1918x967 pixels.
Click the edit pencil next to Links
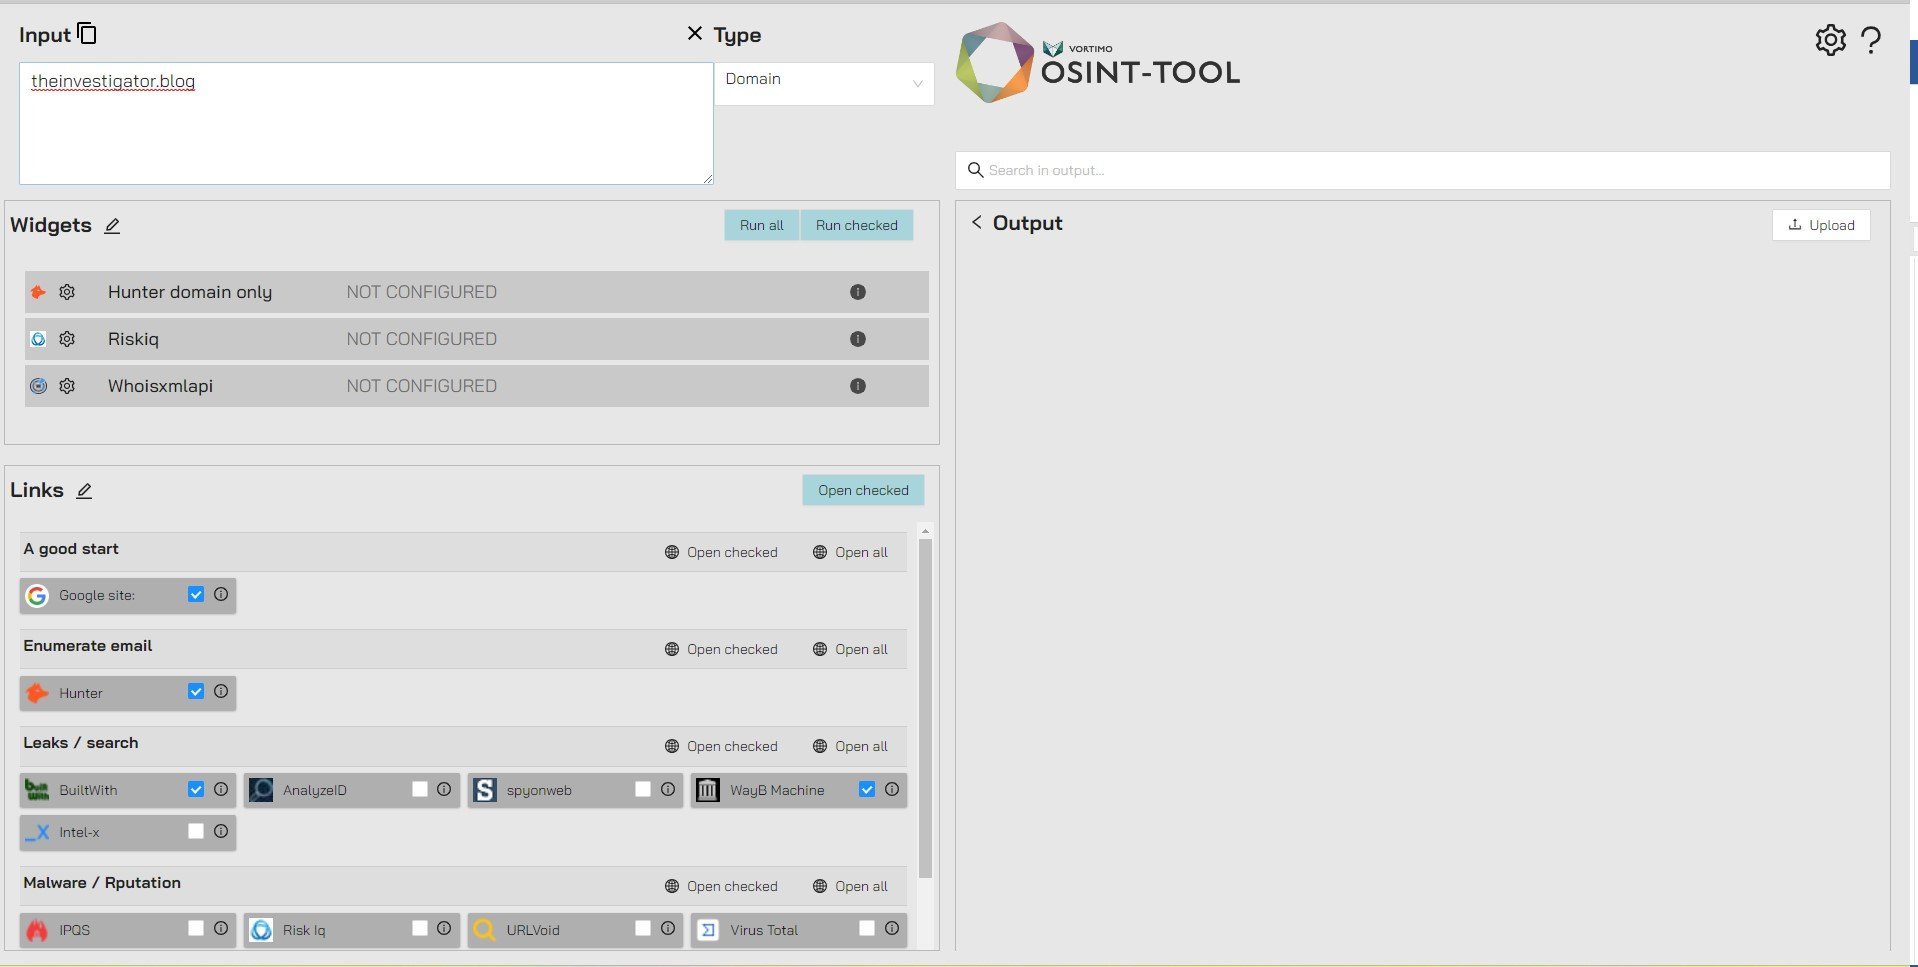pyautogui.click(x=83, y=490)
